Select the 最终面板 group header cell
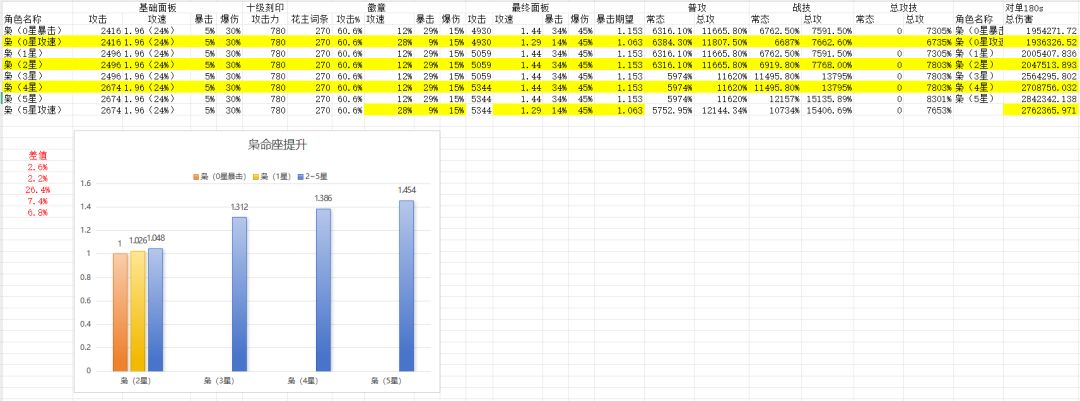Screen dimensions: 1080x401 coord(530,6)
